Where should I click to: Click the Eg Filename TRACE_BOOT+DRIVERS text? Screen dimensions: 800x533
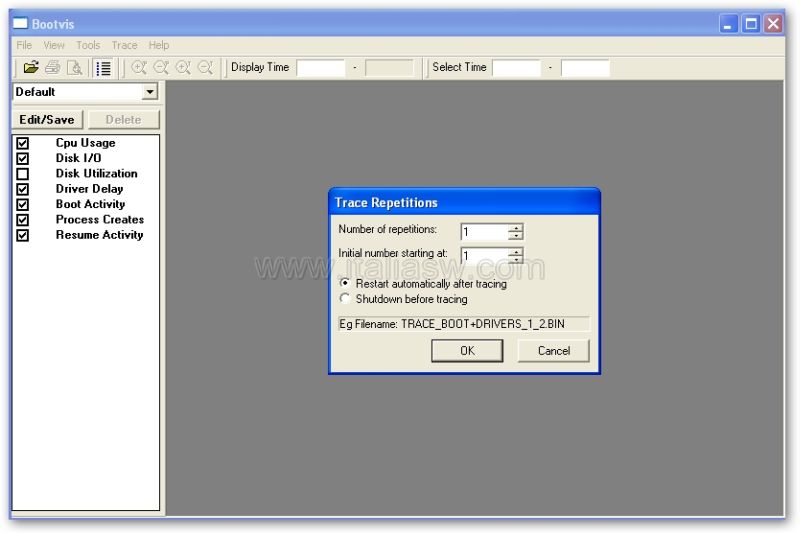pyautogui.click(x=452, y=324)
